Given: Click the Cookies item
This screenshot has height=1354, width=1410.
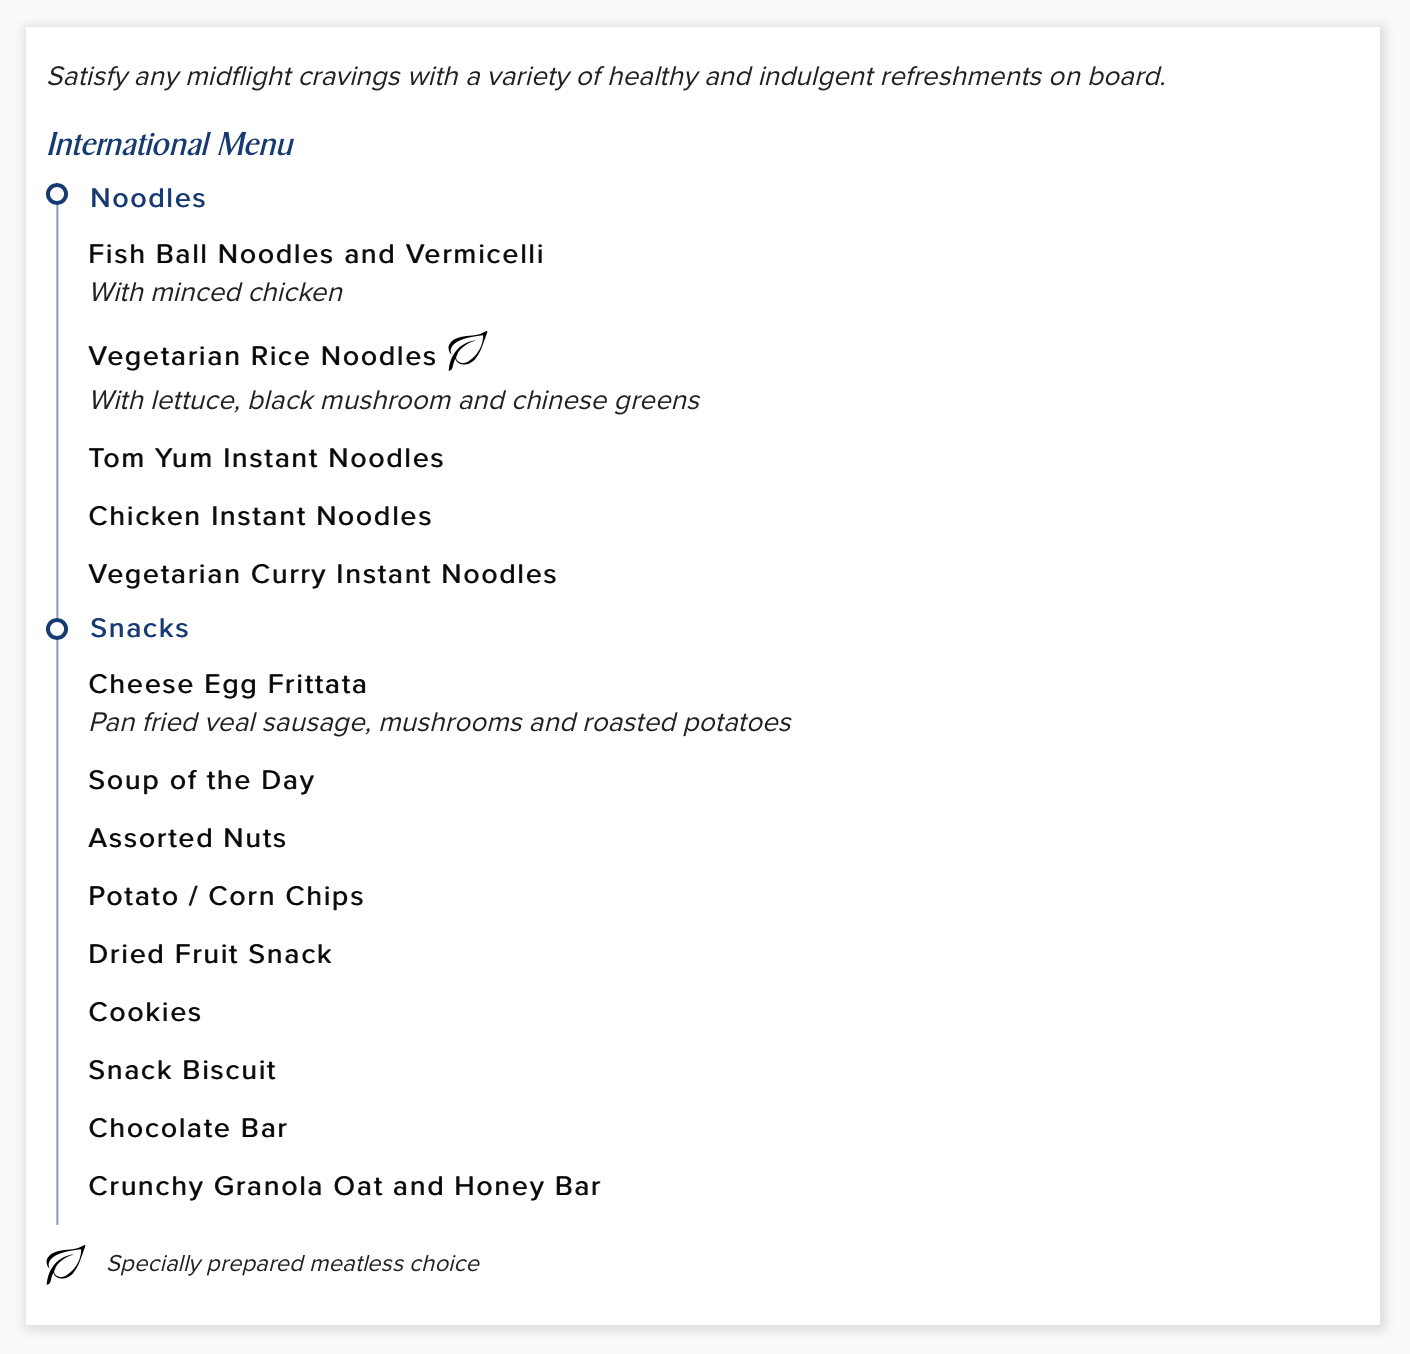Looking at the screenshot, I should click(x=145, y=1012).
